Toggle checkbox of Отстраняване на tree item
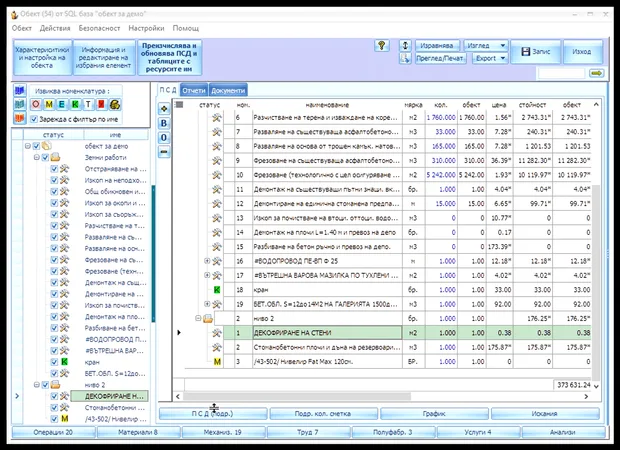 [55, 169]
